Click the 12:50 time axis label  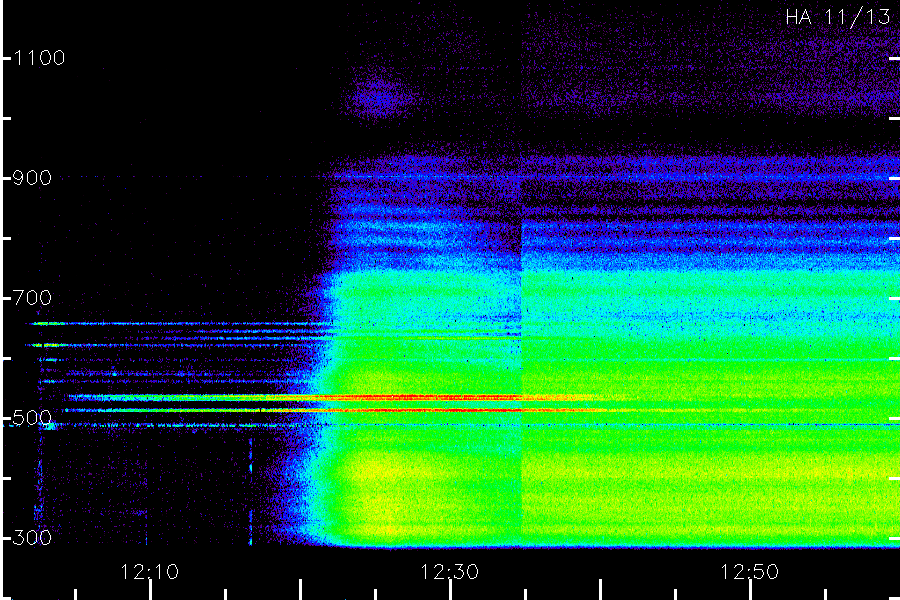(x=750, y=572)
